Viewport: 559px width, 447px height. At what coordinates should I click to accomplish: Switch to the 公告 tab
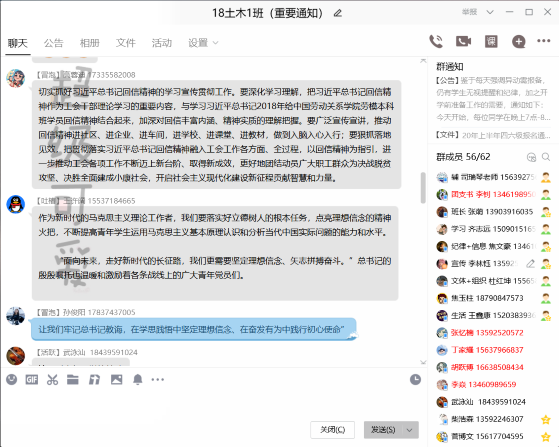(53, 43)
